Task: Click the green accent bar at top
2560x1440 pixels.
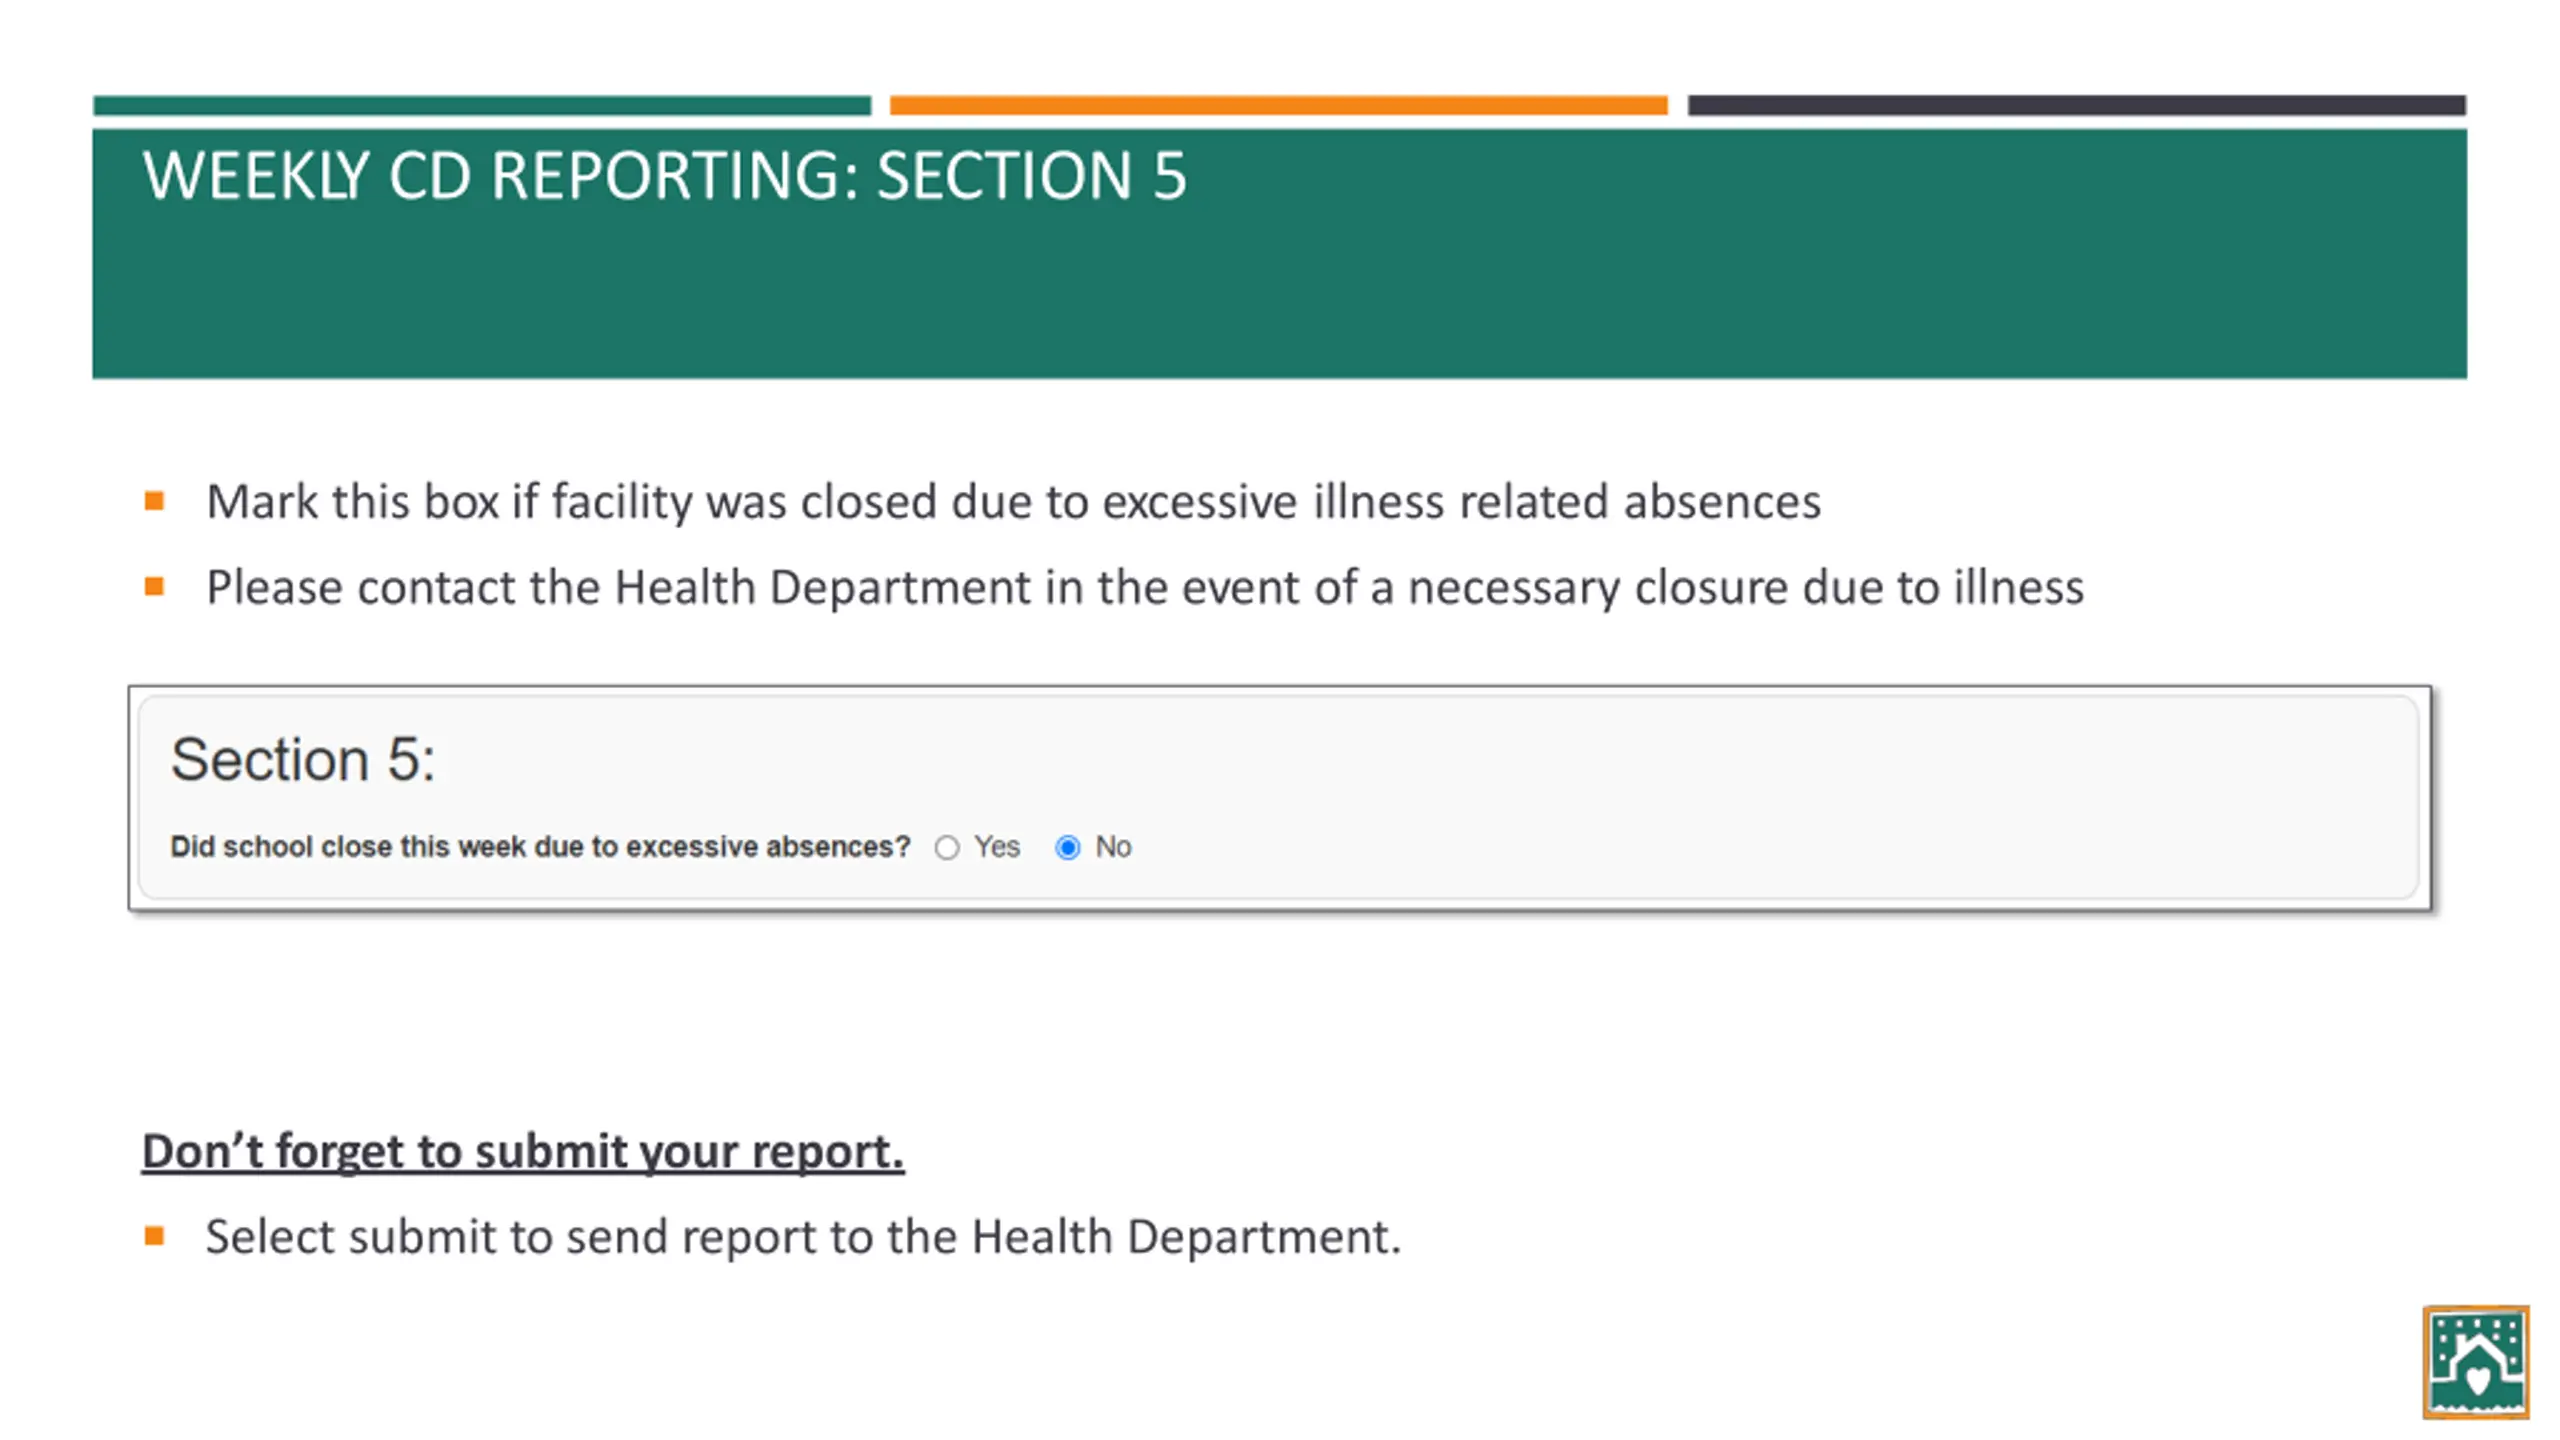Action: (x=482, y=105)
